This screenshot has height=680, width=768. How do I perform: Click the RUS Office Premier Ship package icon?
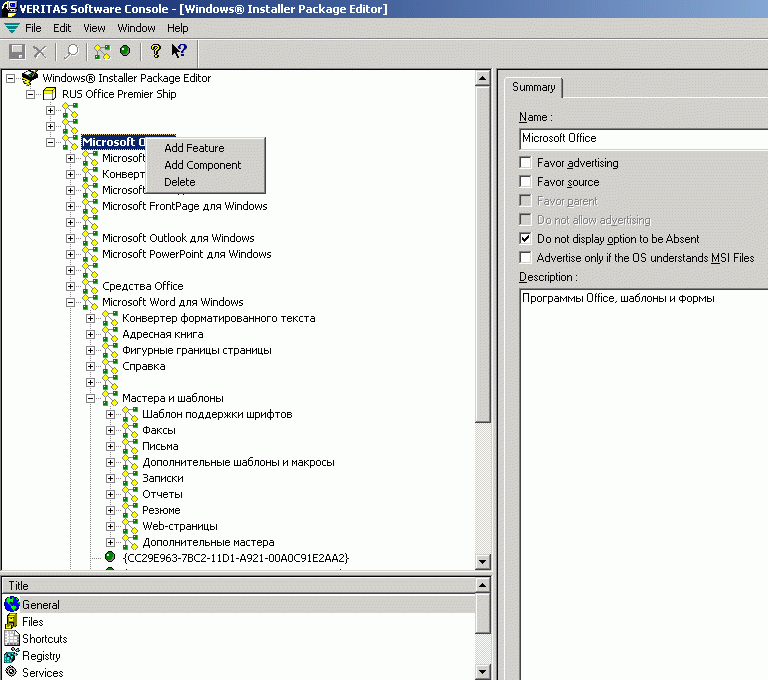pyautogui.click(x=49, y=94)
